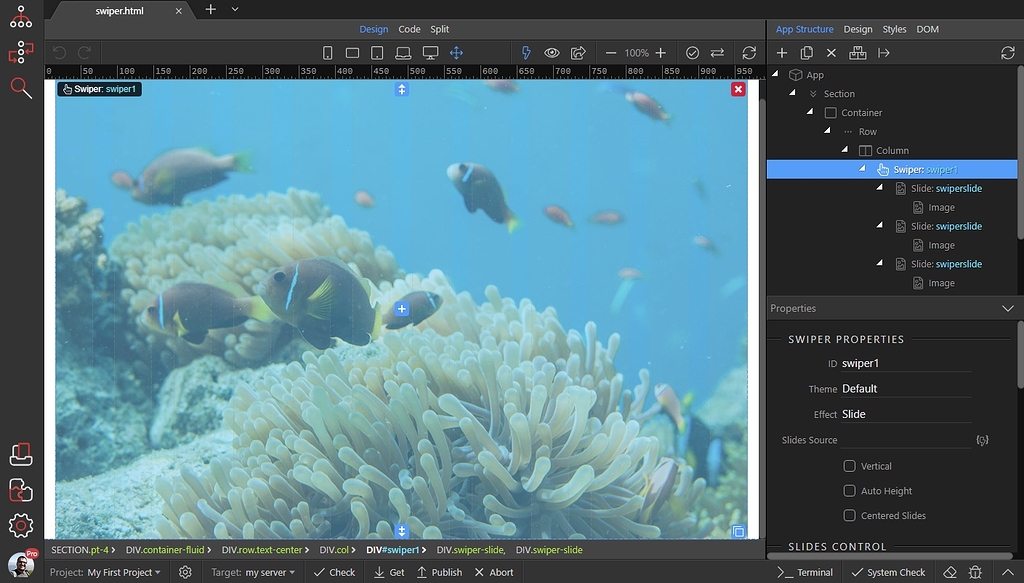Viewport: 1024px width, 583px height.
Task: Enable Centered Slides
Action: tap(849, 515)
